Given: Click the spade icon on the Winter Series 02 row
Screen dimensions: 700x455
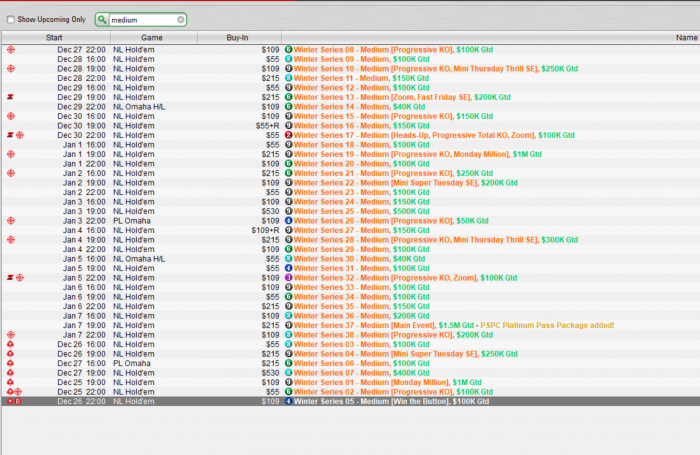Looking at the screenshot, I should click(10, 392).
